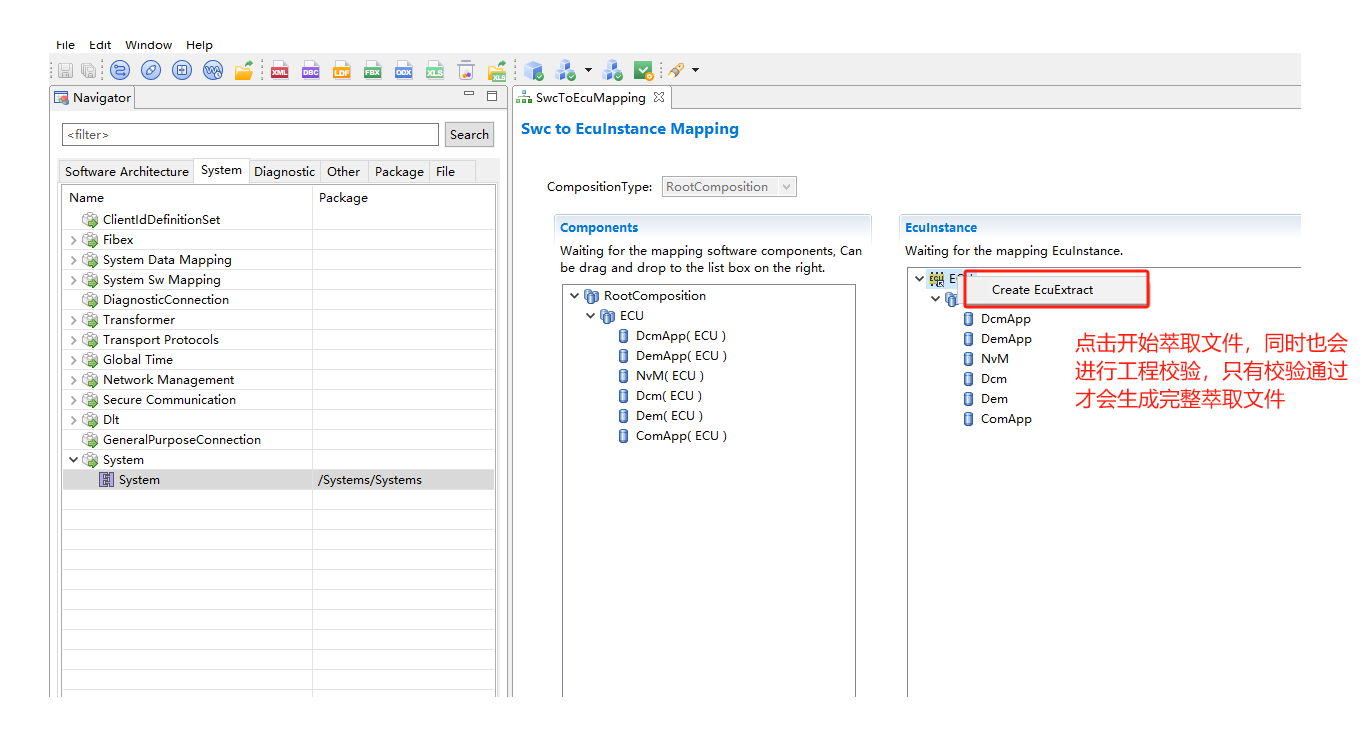The width and height of the screenshot is (1370, 756).
Task: Select Create EcuExtract from context menu
Action: [1042, 290]
